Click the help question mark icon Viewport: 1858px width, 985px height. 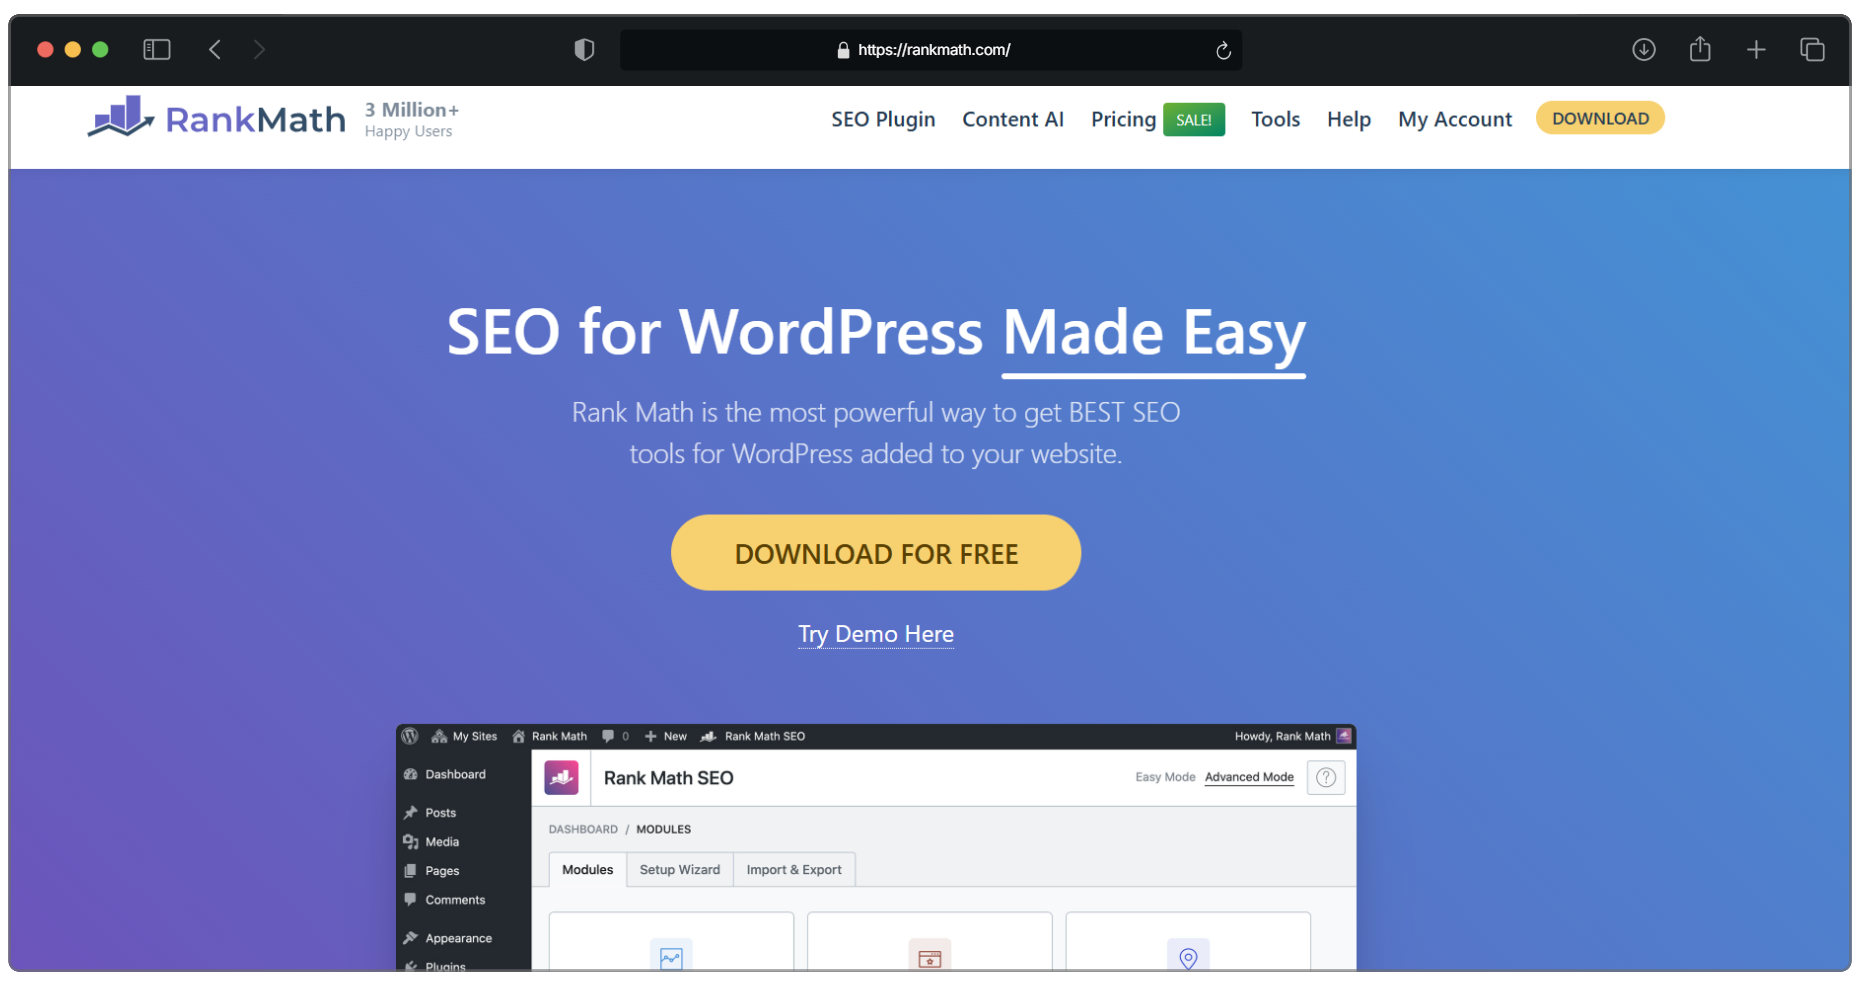(x=1326, y=778)
